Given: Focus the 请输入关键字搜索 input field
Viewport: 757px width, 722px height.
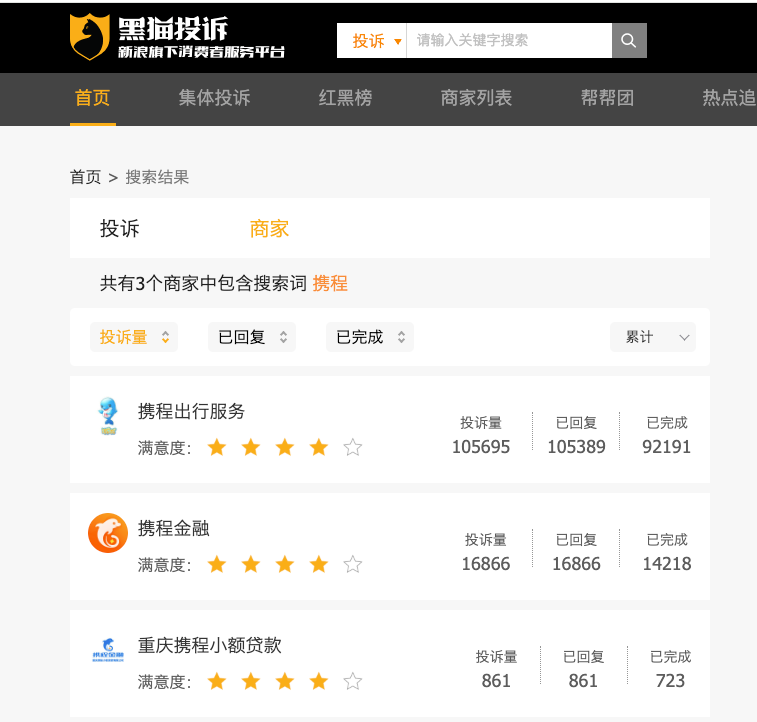Looking at the screenshot, I should (x=509, y=41).
